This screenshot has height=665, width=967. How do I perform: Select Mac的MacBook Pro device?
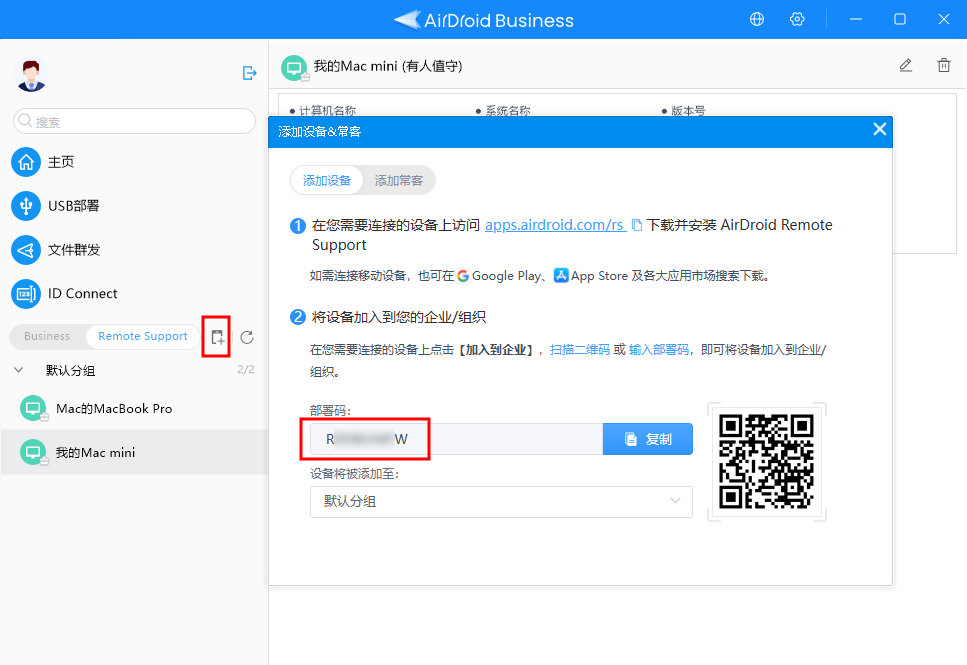click(x=134, y=408)
